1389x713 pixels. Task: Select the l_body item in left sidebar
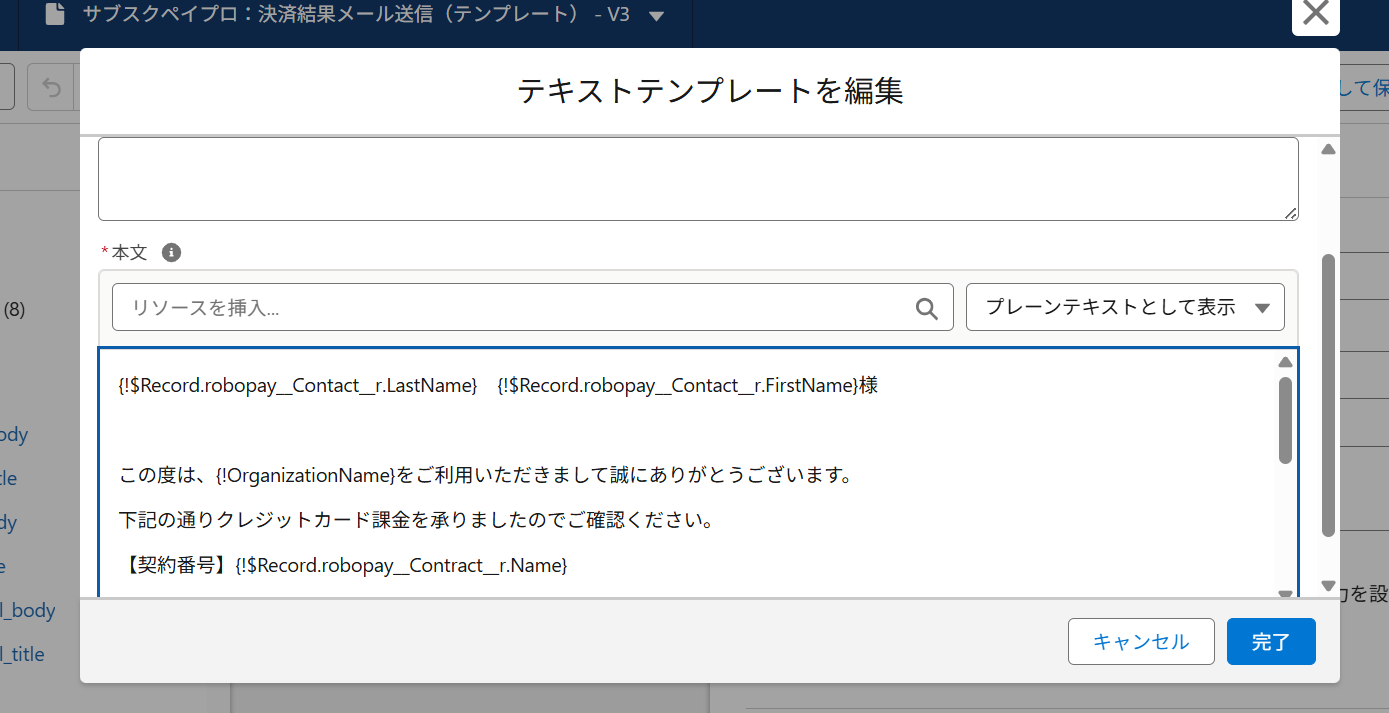pos(28,610)
